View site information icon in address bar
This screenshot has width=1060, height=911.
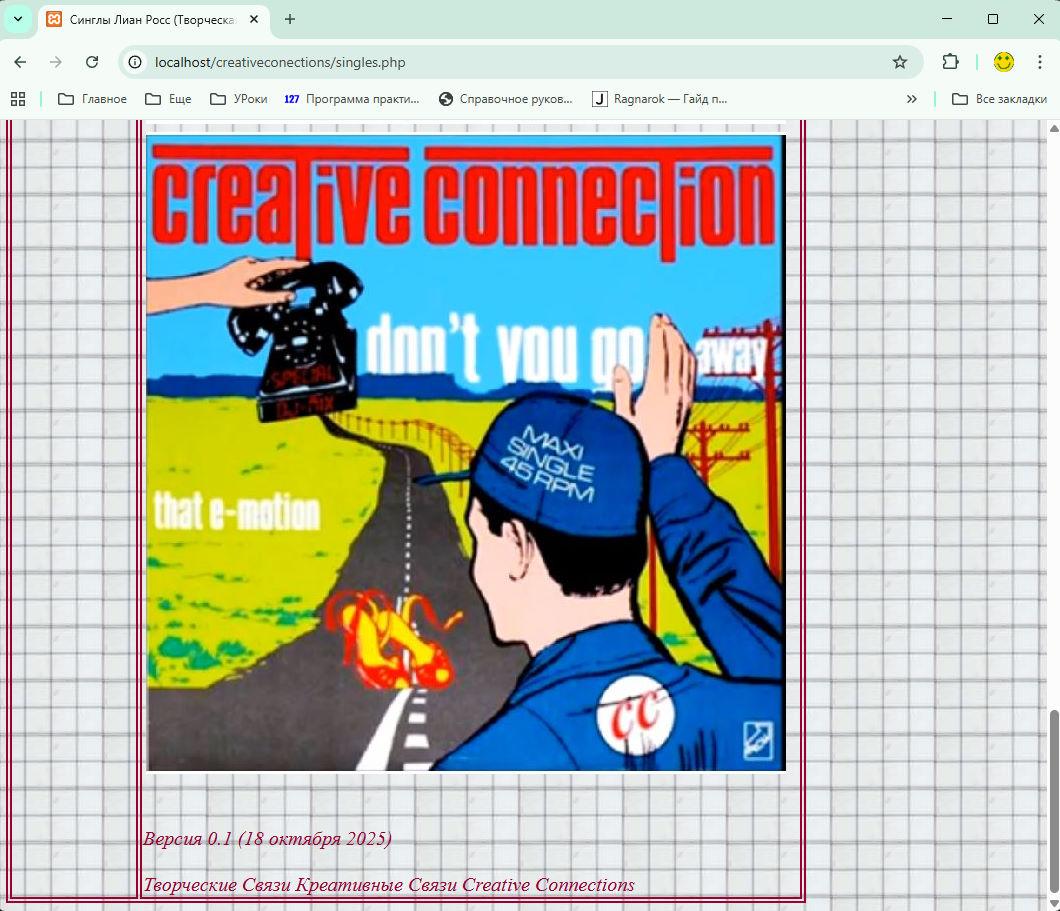(x=137, y=62)
